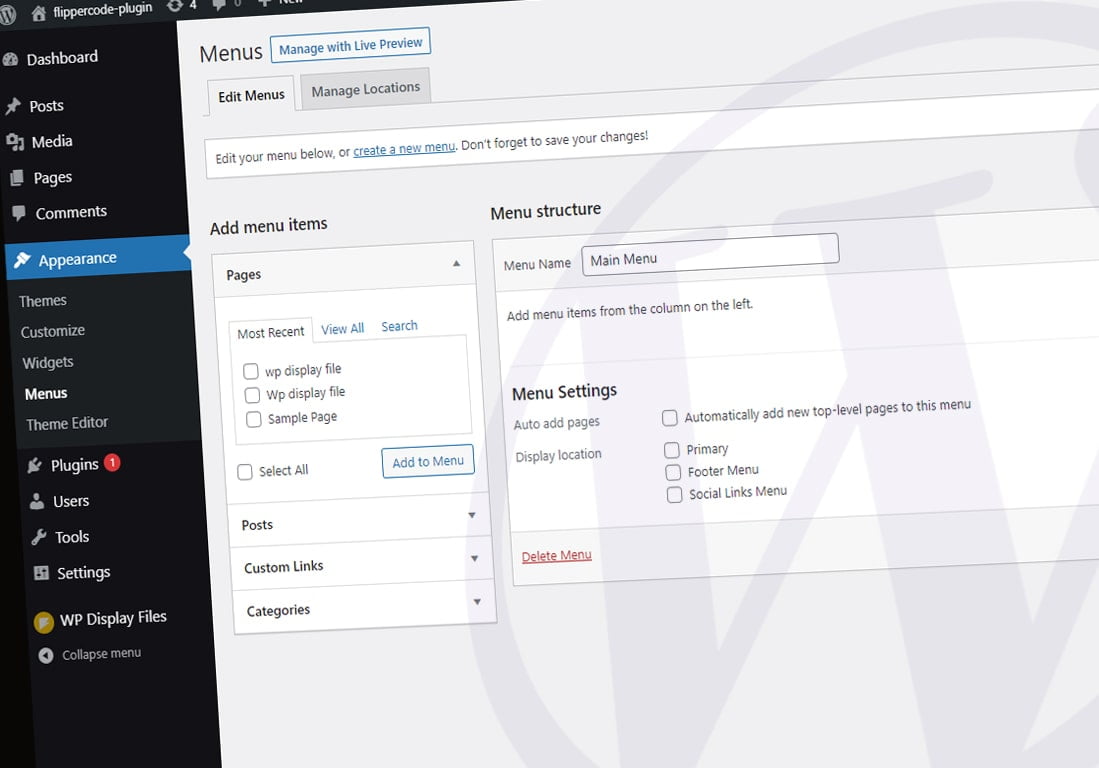Screen dimensions: 1099x768
Task: Switch to the Manage Locations tab
Action: [364, 89]
